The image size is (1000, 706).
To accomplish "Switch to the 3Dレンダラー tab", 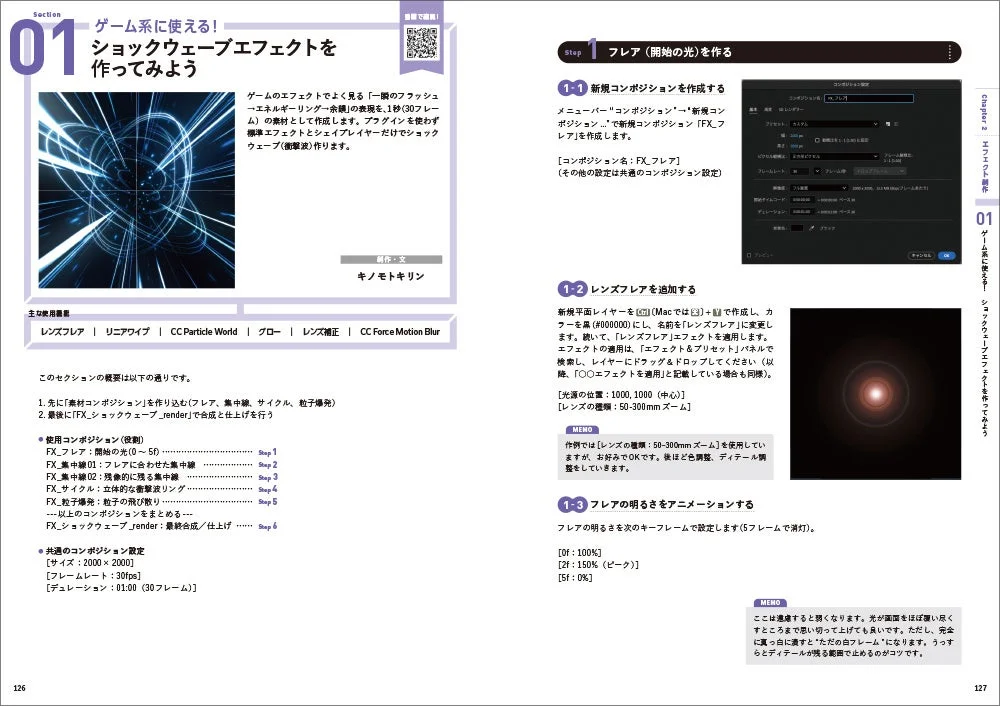I will pyautogui.click(x=793, y=110).
